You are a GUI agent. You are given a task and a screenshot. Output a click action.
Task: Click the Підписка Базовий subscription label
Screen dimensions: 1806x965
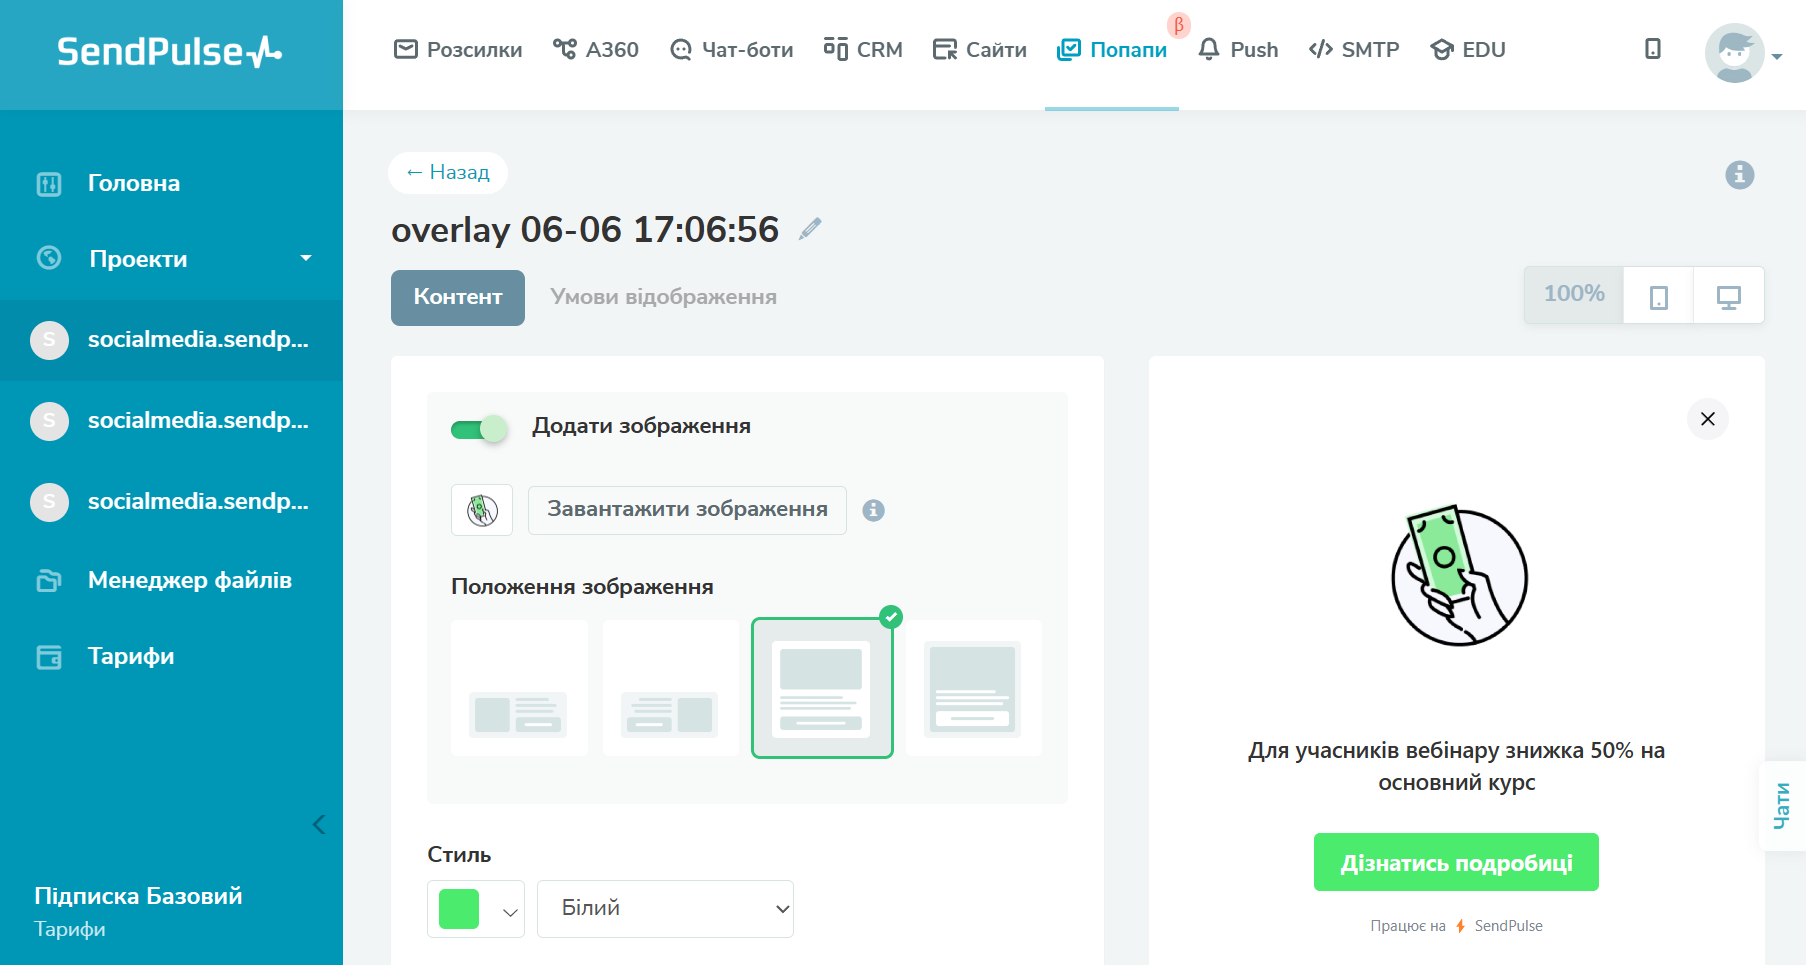click(138, 896)
